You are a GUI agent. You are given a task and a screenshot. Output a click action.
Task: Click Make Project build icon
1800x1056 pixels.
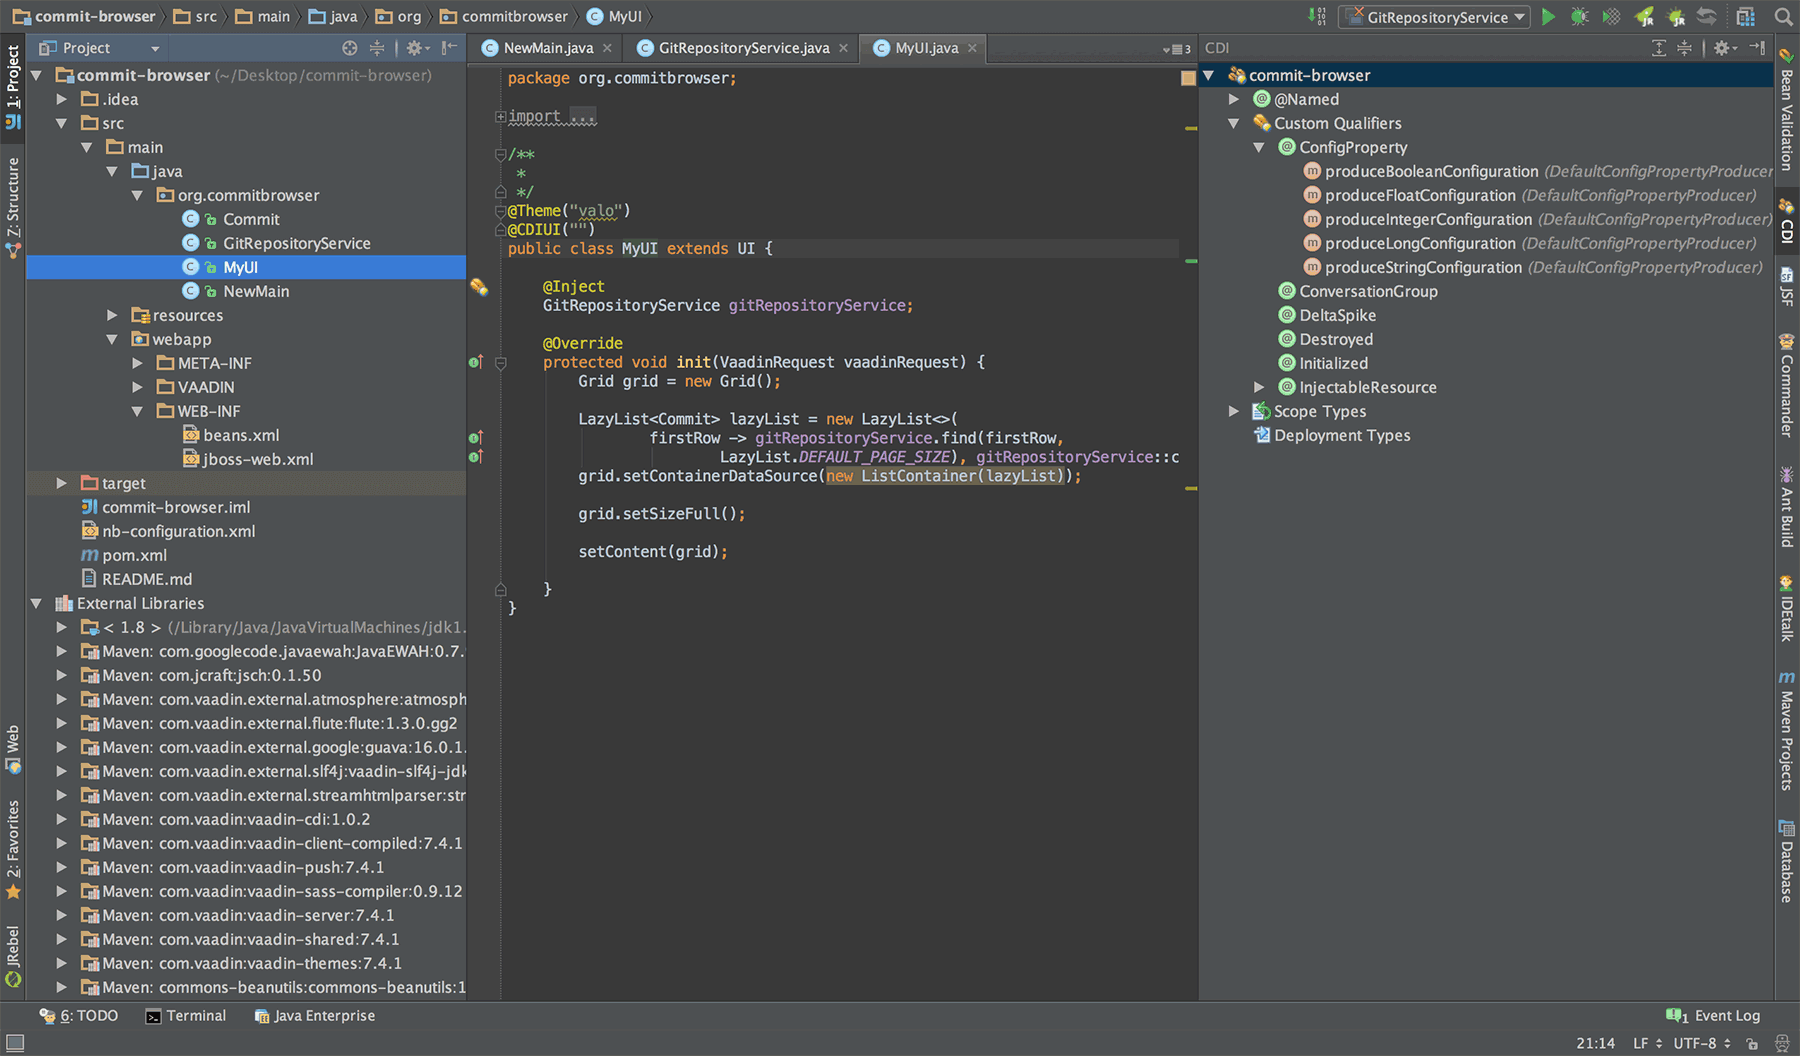1317,17
